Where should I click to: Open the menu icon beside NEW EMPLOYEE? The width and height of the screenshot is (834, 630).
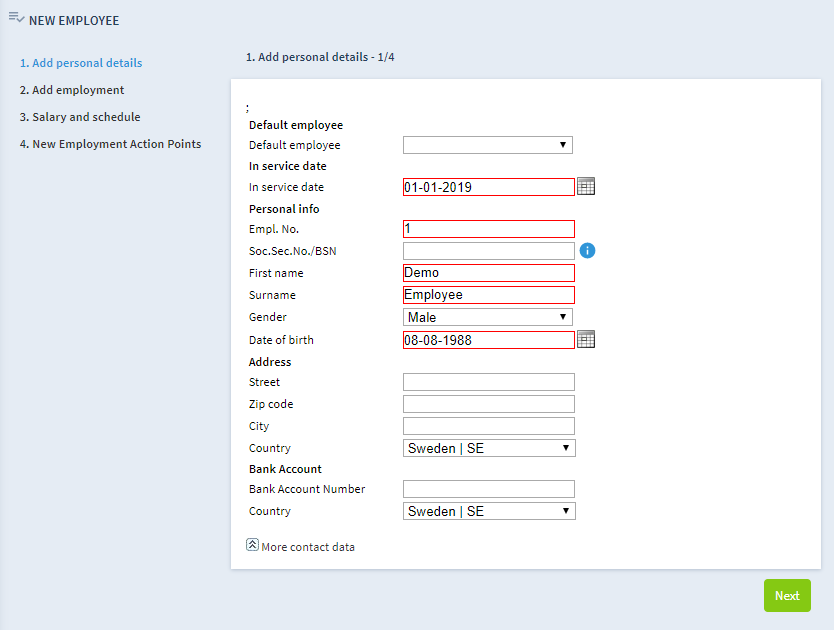click(x=16, y=17)
